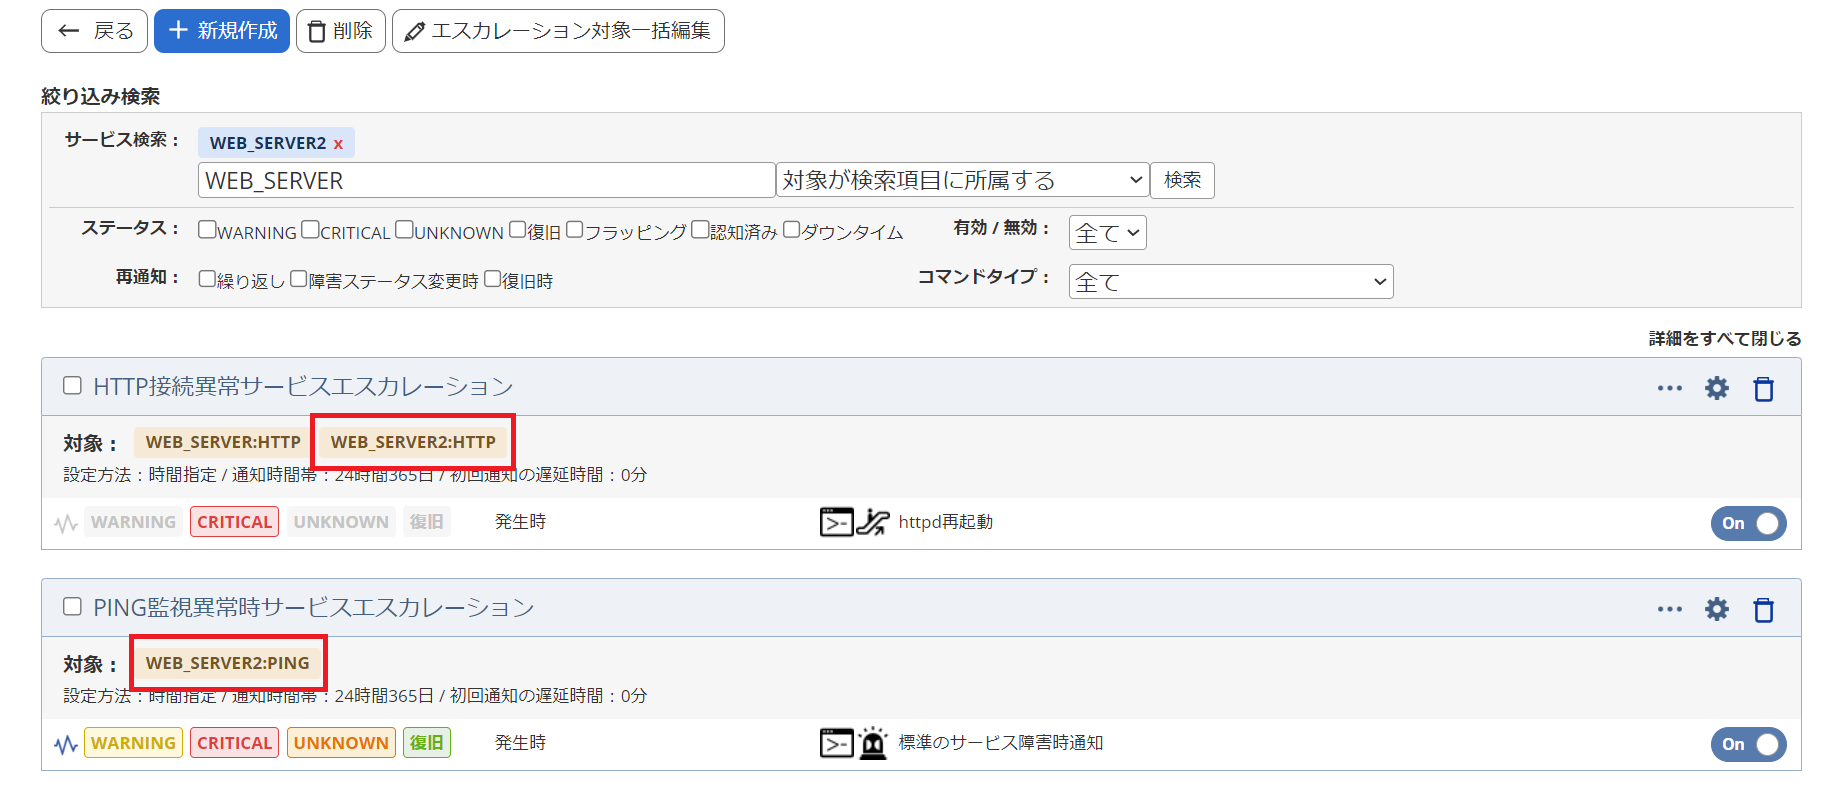The image size is (1840, 811).
Task: Remove the WEB_SERVER2 search tag
Action: (338, 144)
